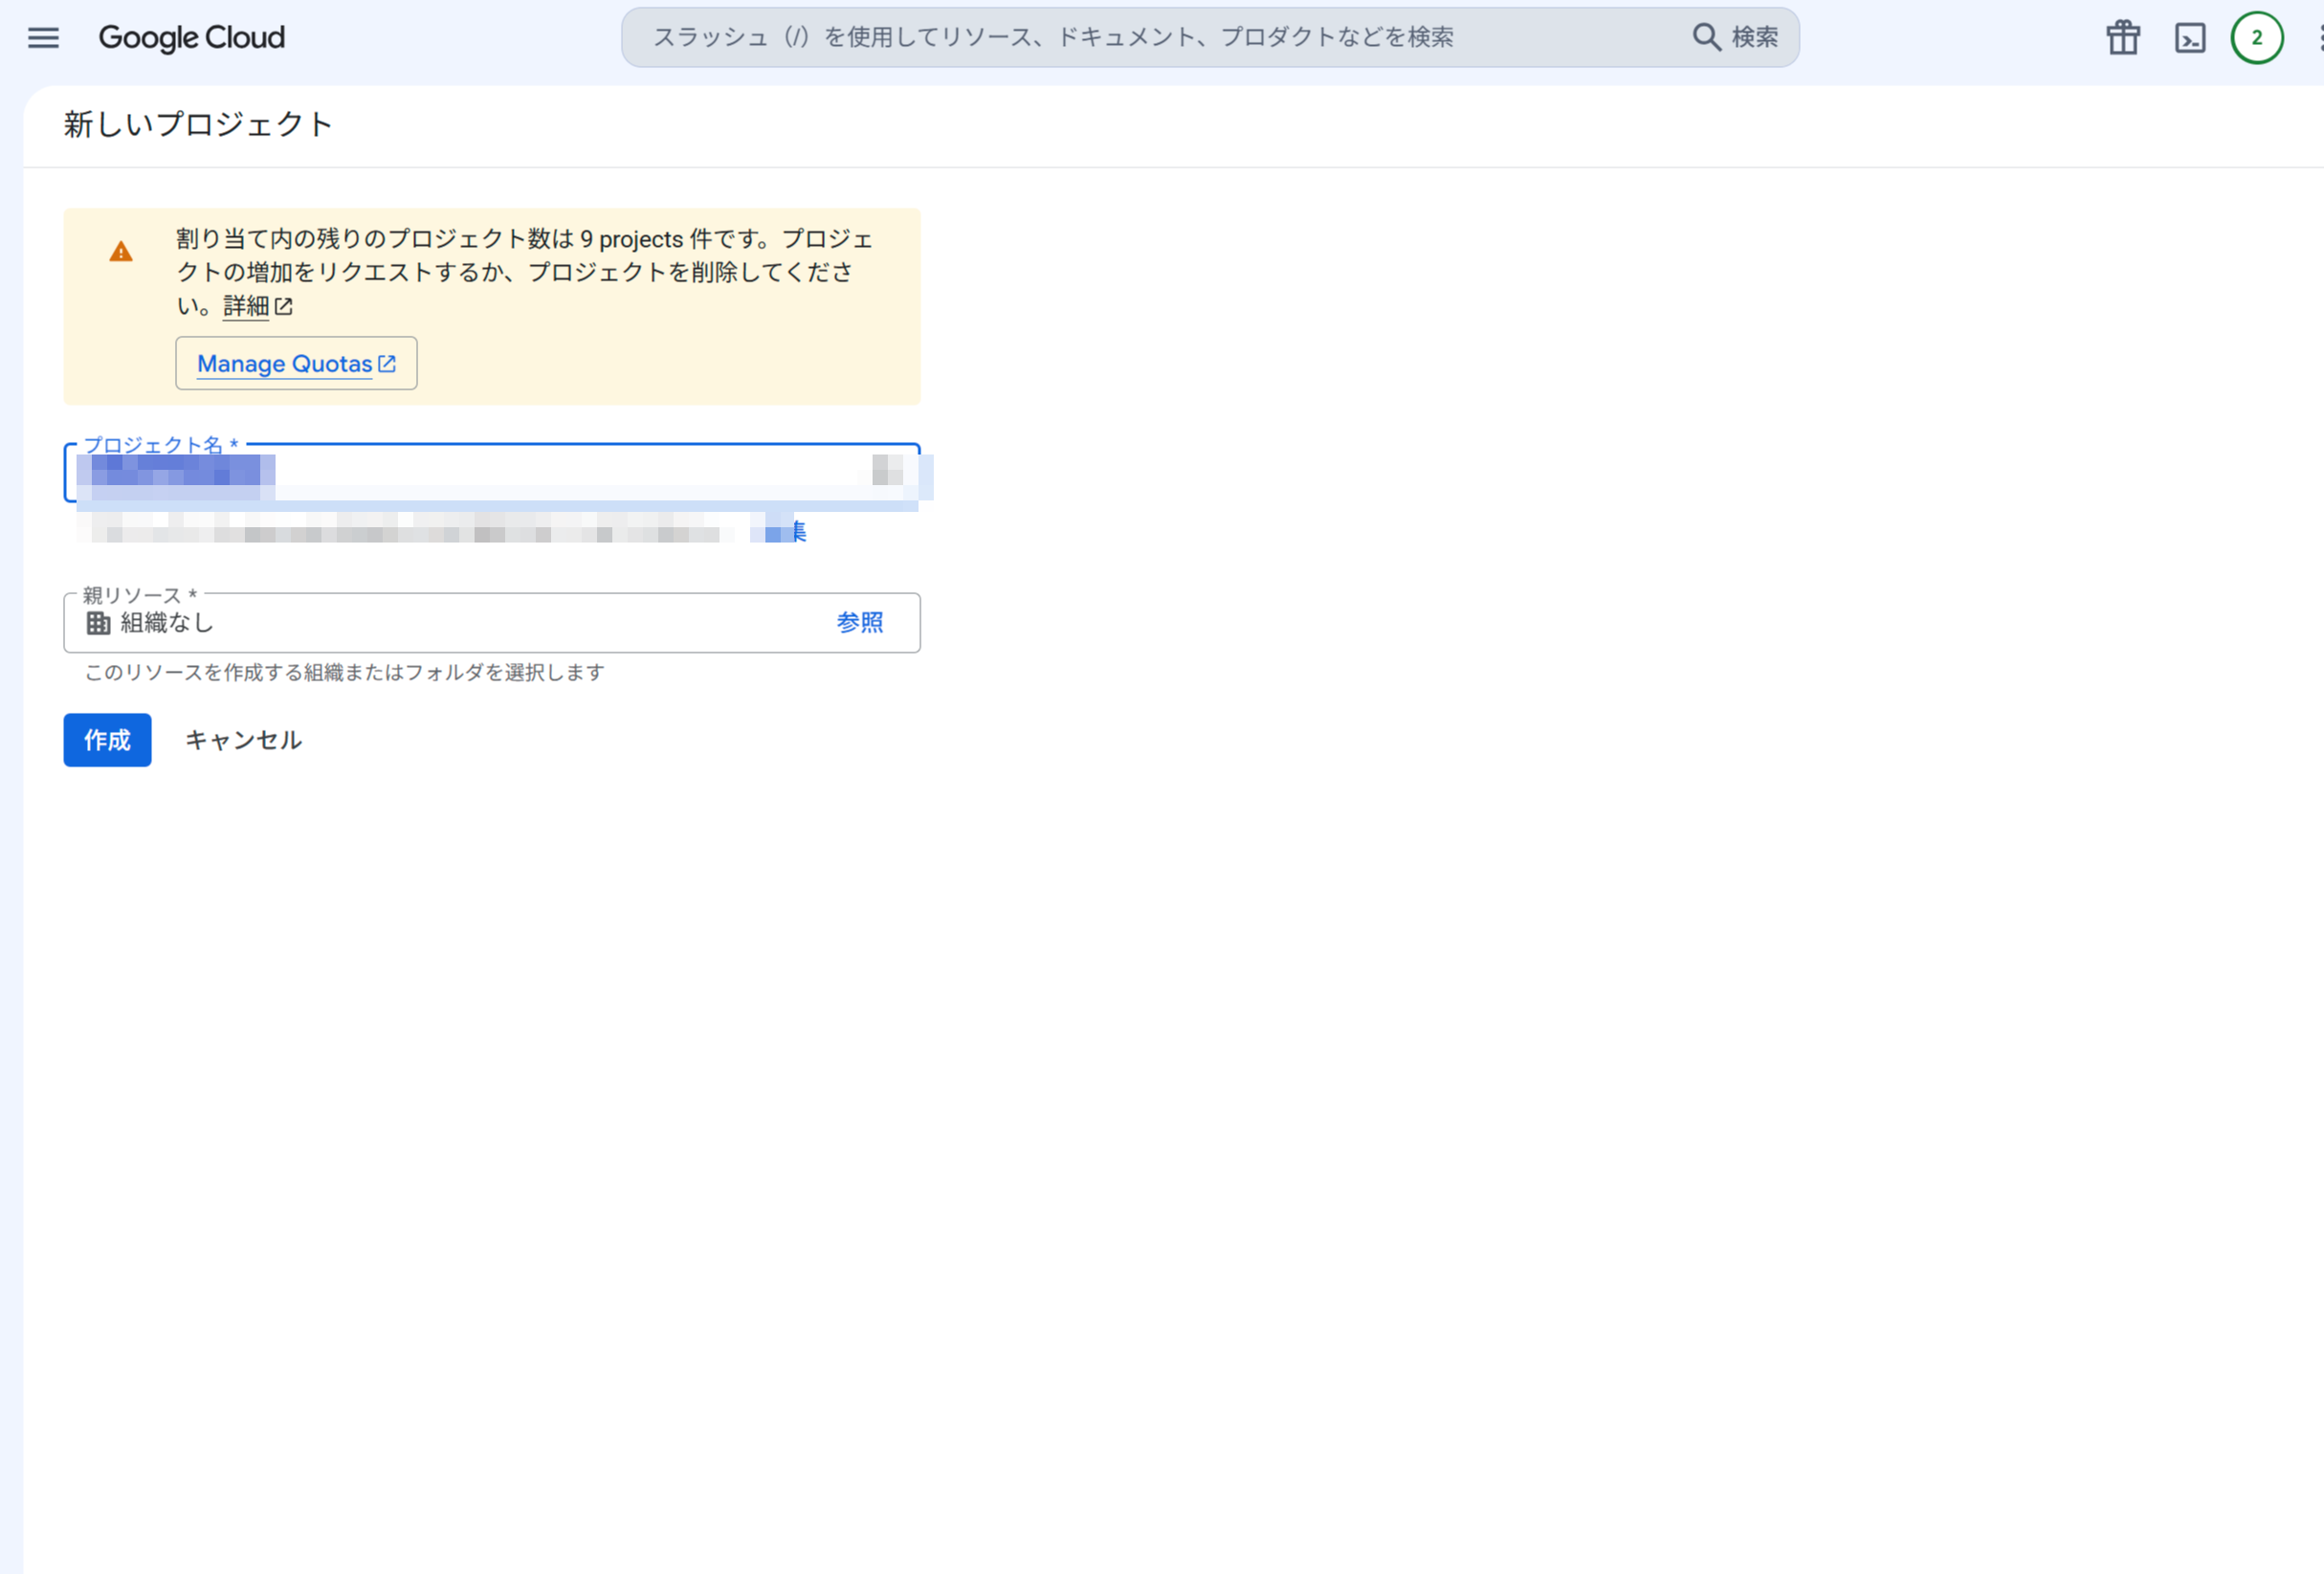The width and height of the screenshot is (2324, 1574).
Task: Click the orange warning triangle icon
Action: (121, 251)
